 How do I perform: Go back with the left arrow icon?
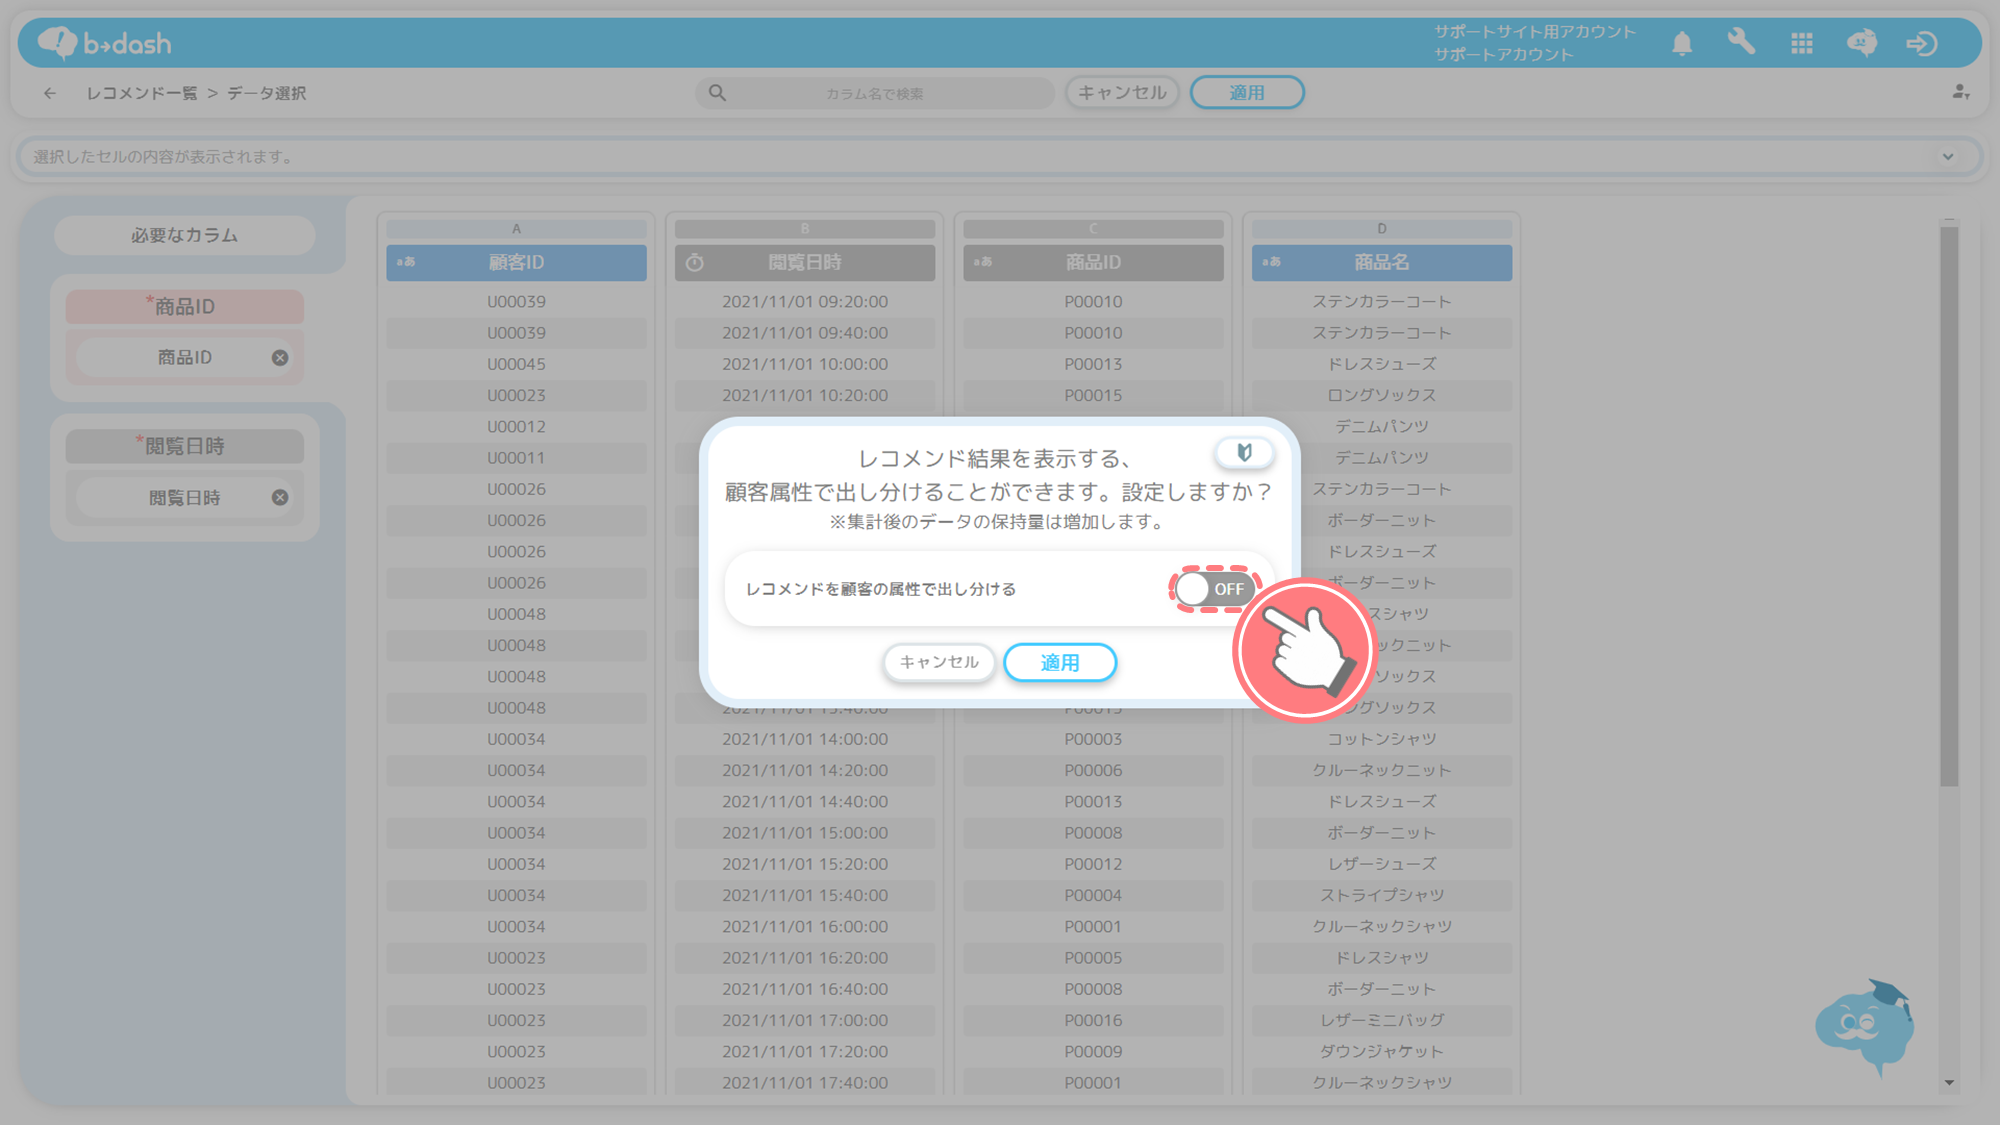click(50, 93)
